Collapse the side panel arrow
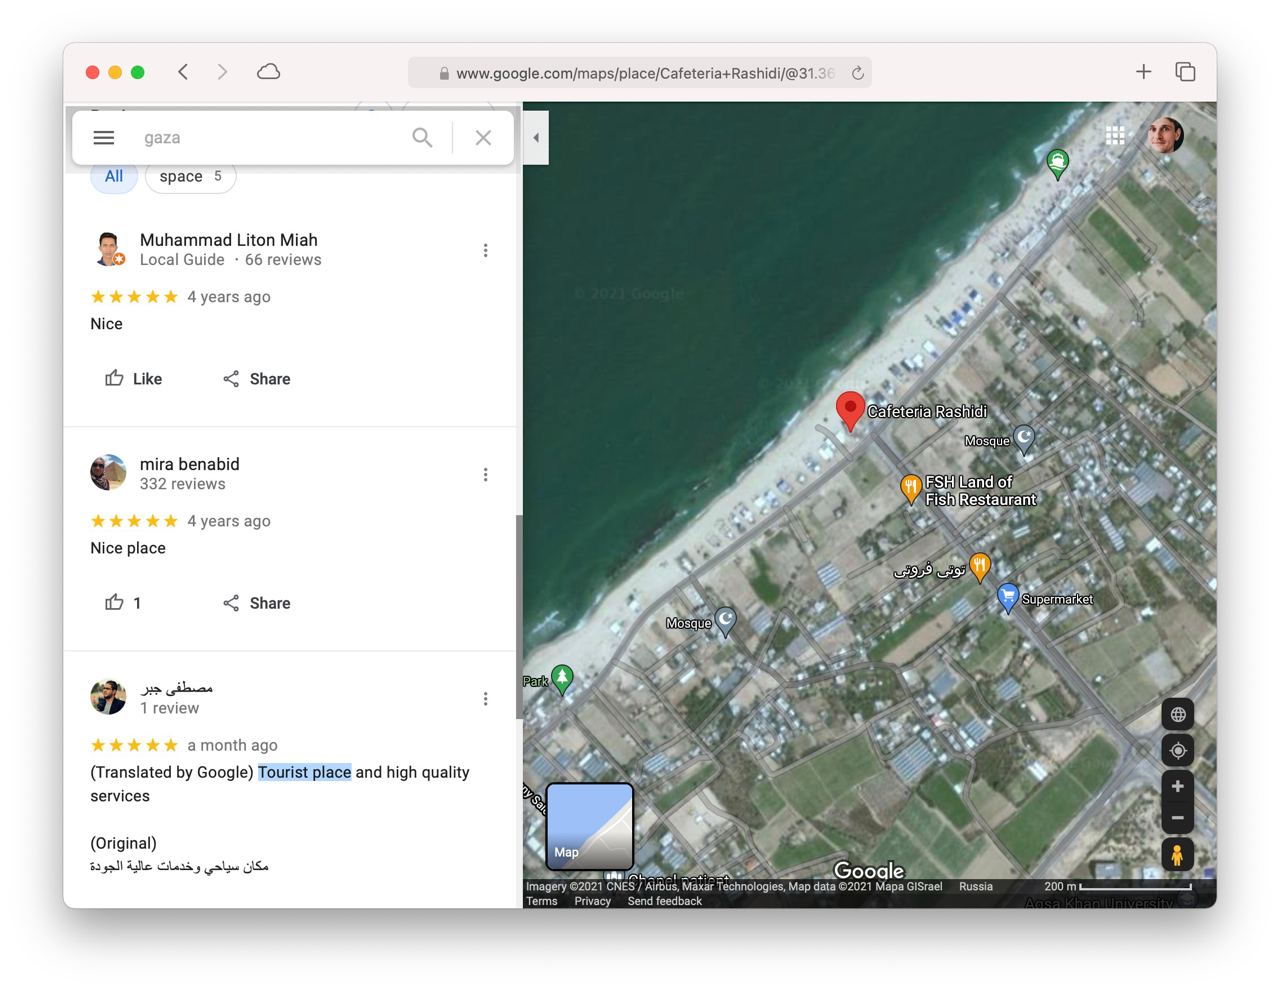1280x992 pixels. tap(536, 138)
